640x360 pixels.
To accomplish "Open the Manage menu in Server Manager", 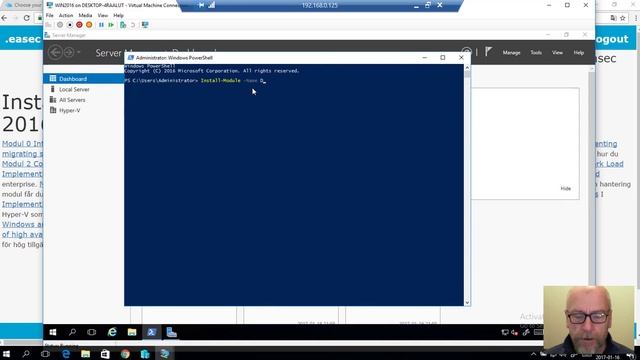I will (511, 53).
